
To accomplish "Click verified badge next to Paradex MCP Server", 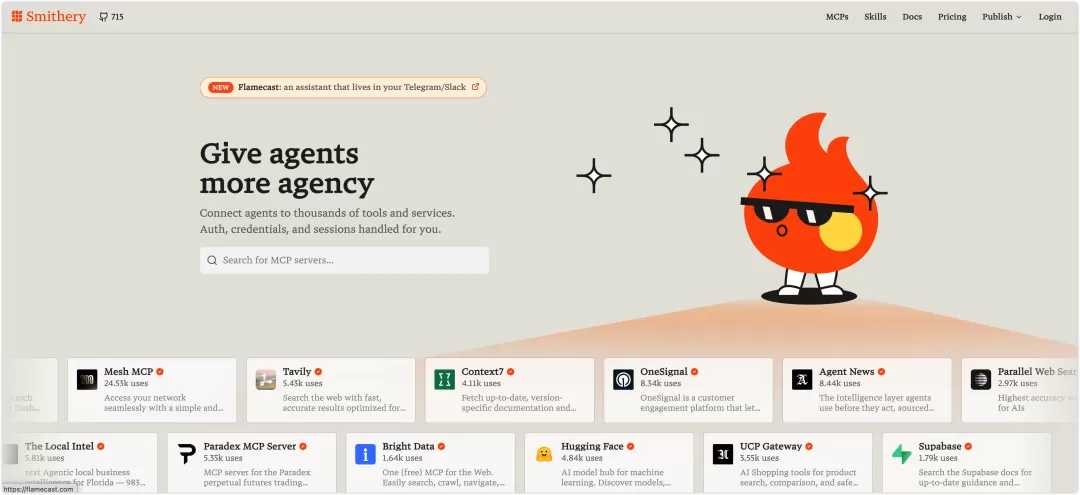I will (x=302, y=447).
